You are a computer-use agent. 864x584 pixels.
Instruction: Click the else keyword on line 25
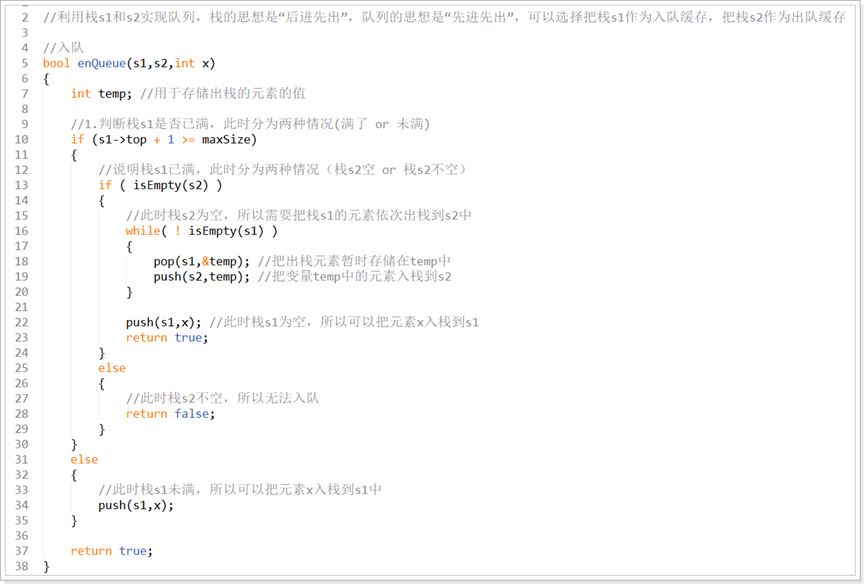[112, 368]
